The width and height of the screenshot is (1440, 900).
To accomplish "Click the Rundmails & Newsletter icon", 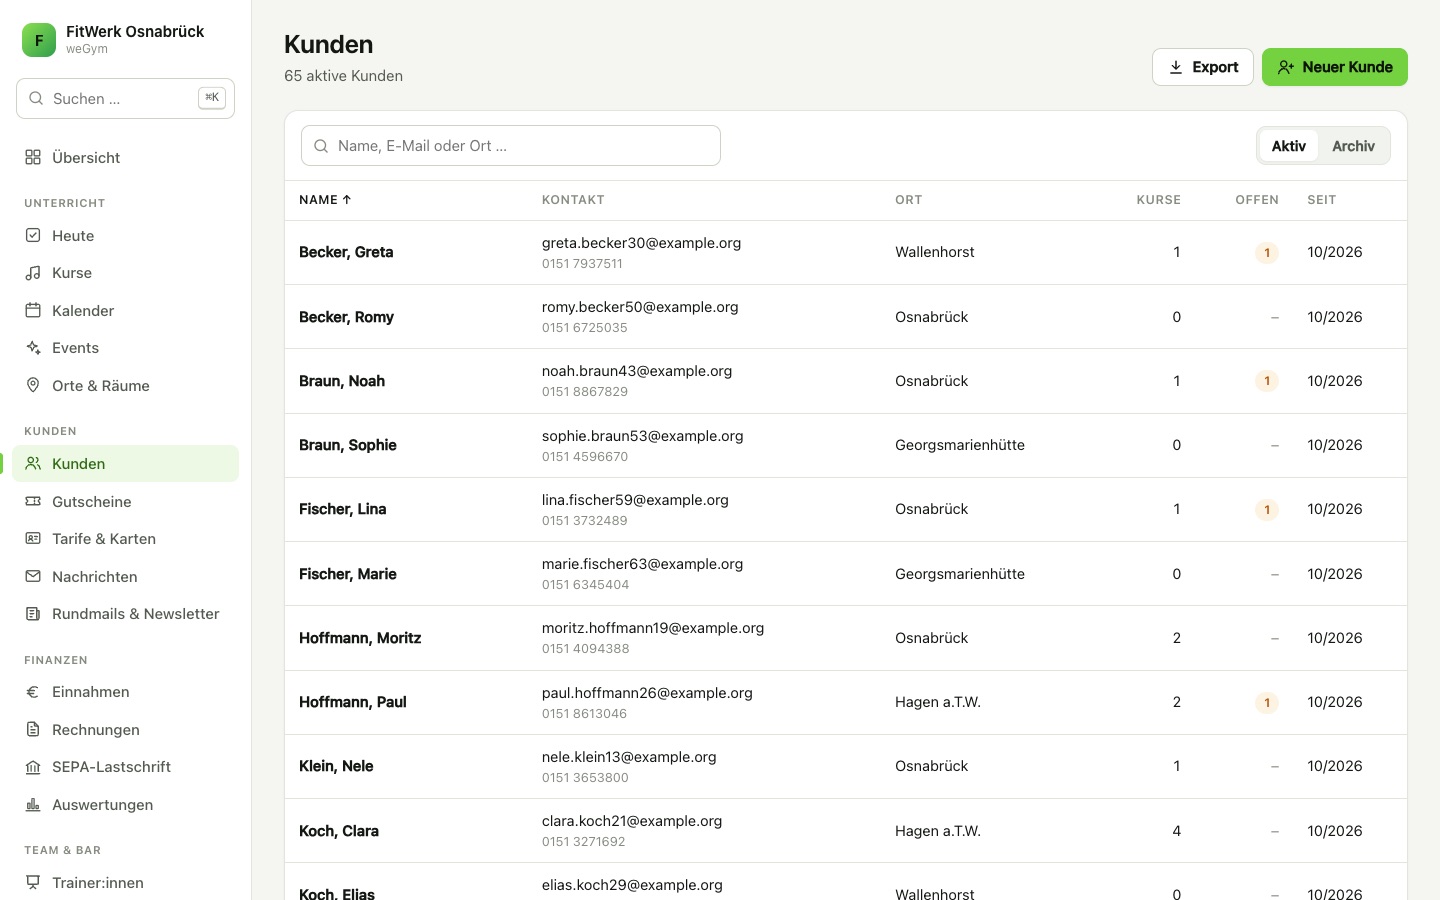I will 33,614.
